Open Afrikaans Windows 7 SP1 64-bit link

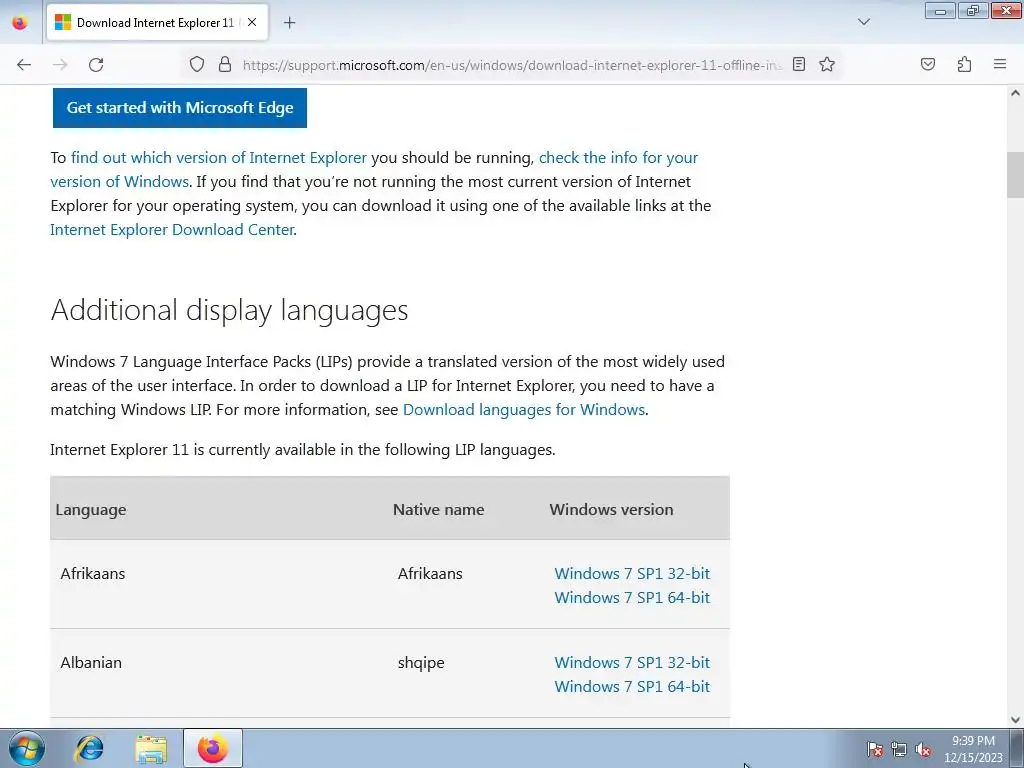tap(632, 598)
